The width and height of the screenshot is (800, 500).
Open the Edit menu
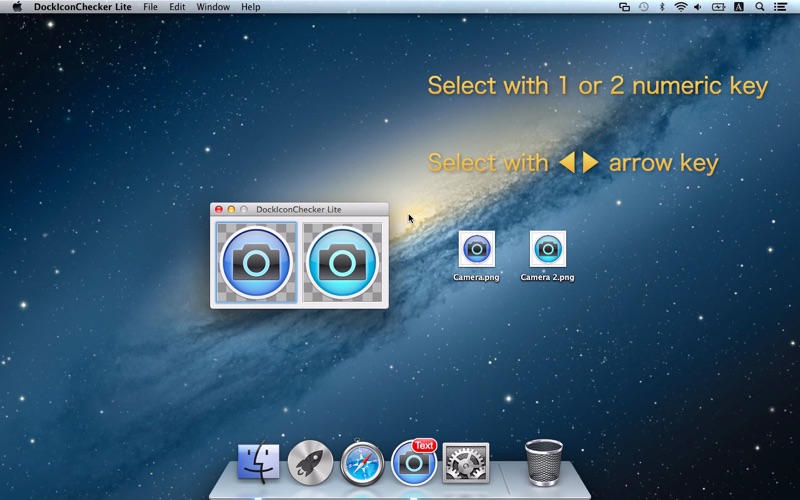(x=177, y=7)
